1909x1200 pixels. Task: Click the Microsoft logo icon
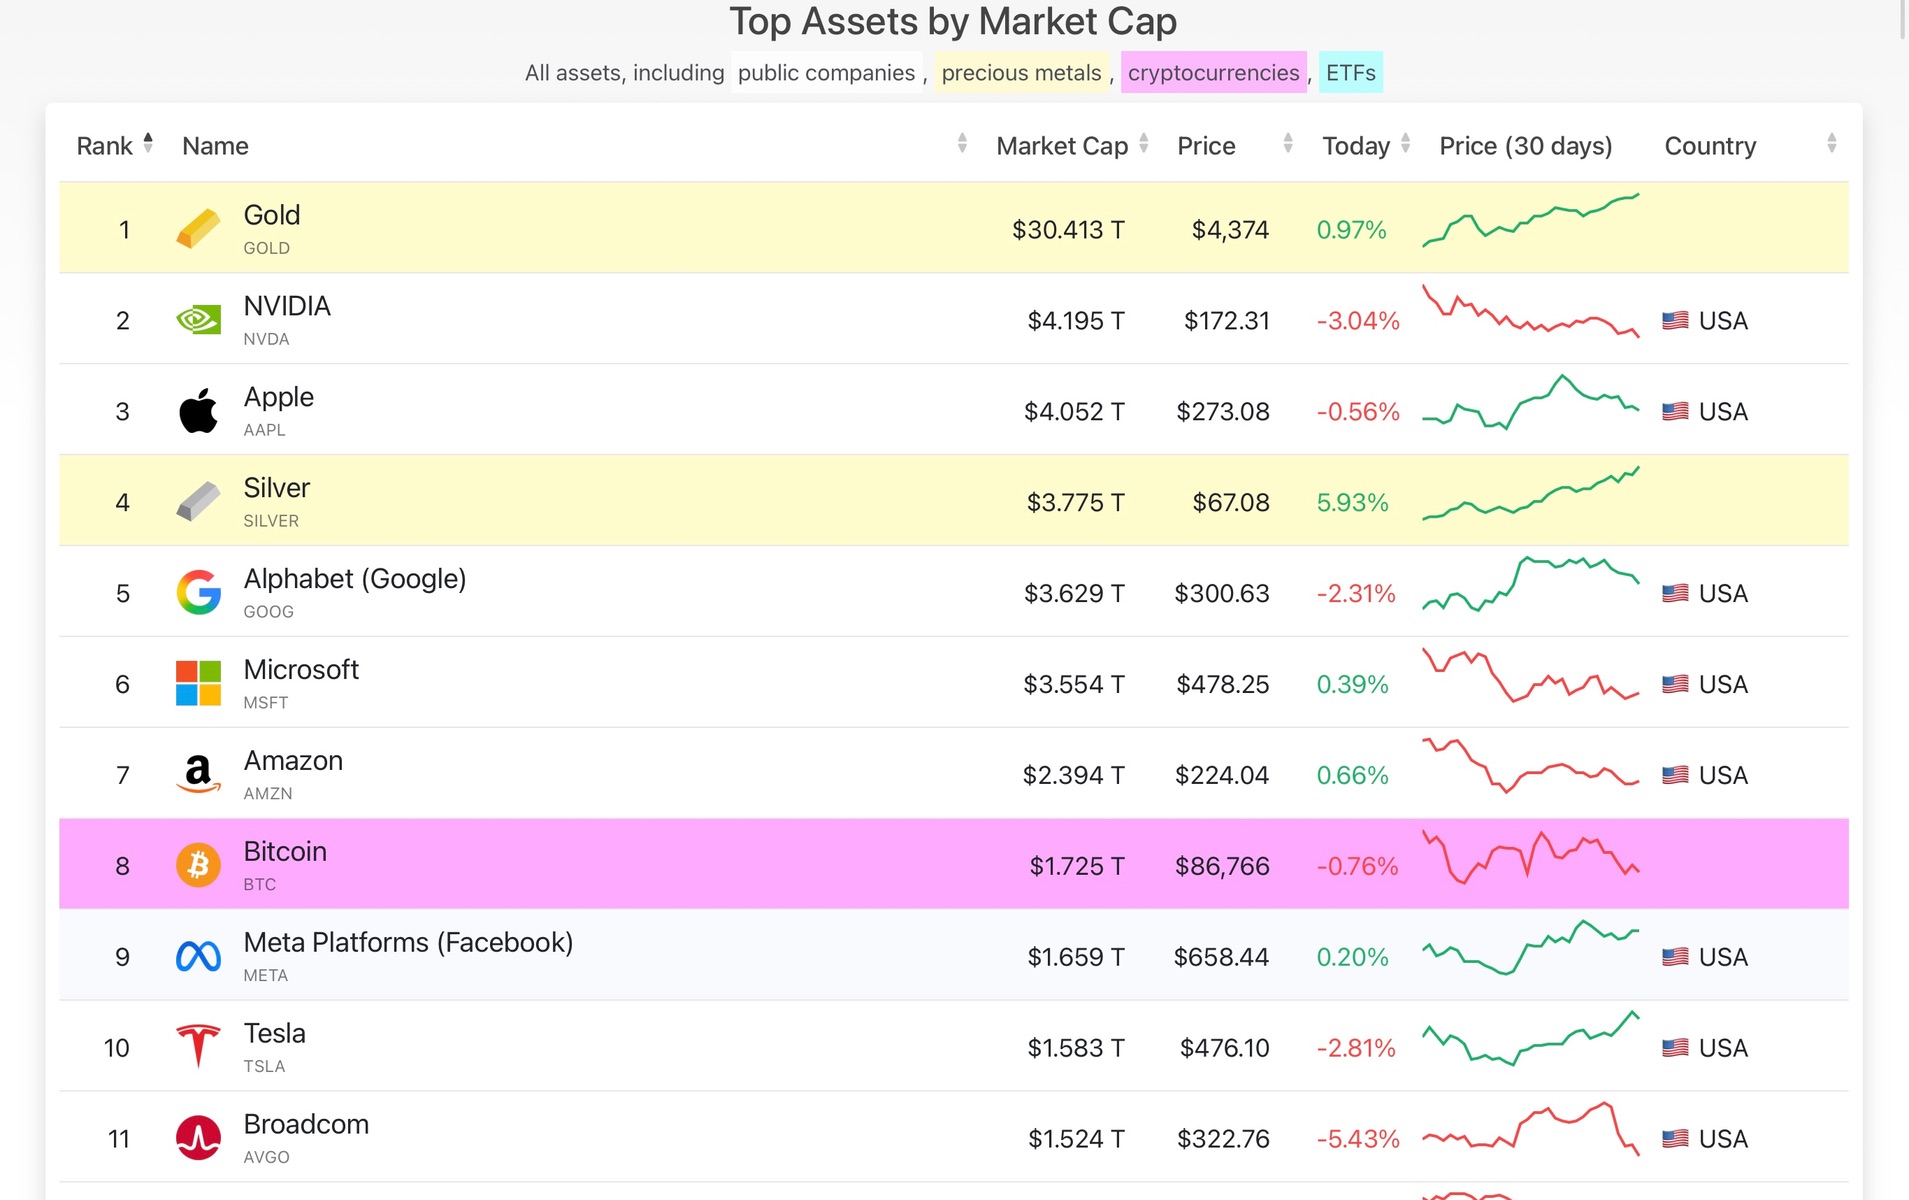(x=198, y=684)
